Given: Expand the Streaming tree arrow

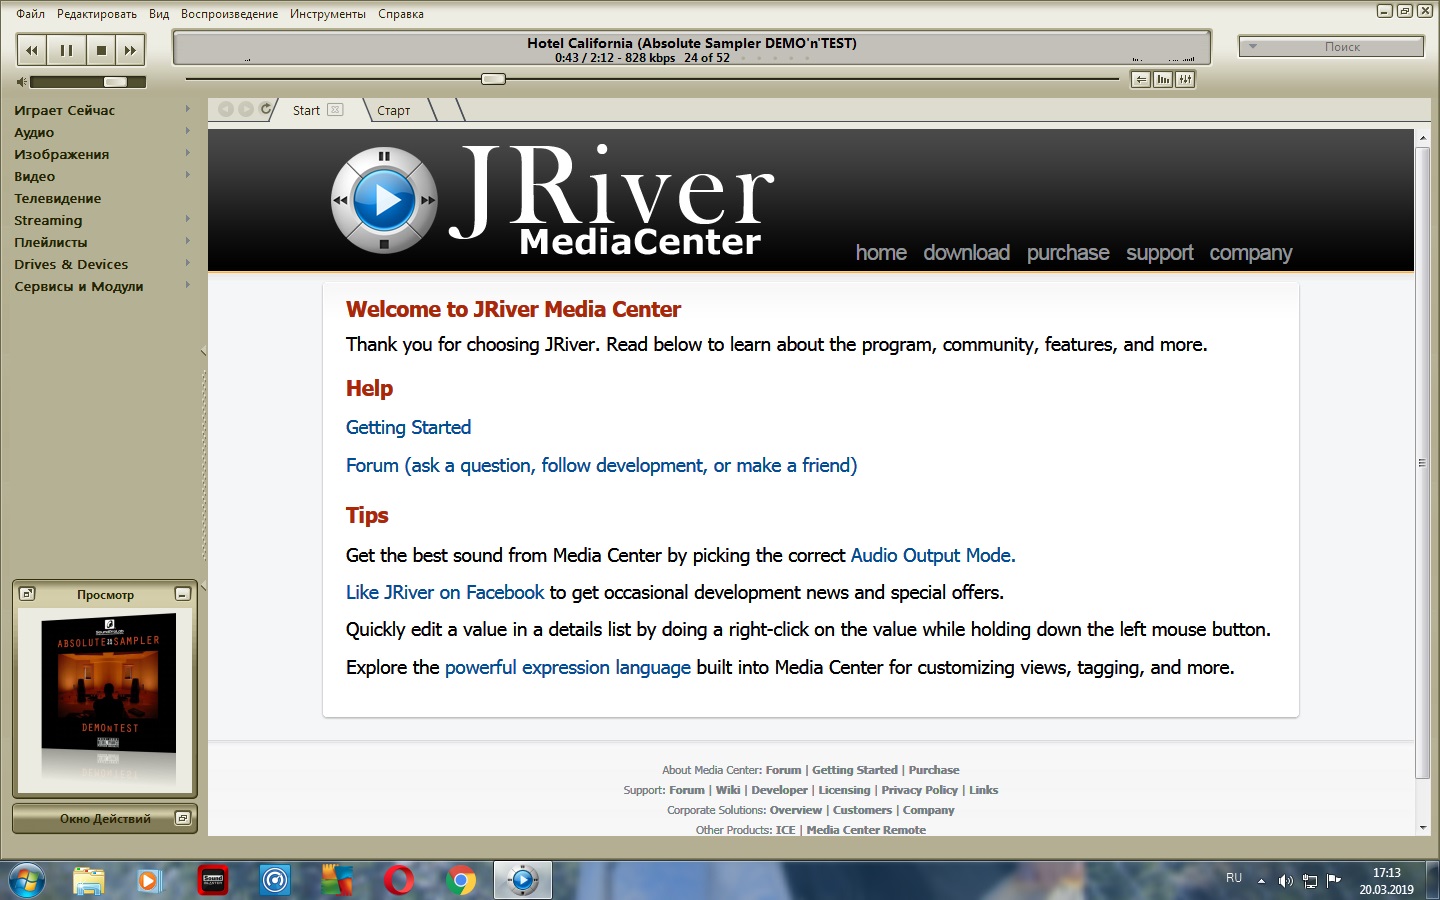Looking at the screenshot, I should tap(187, 219).
